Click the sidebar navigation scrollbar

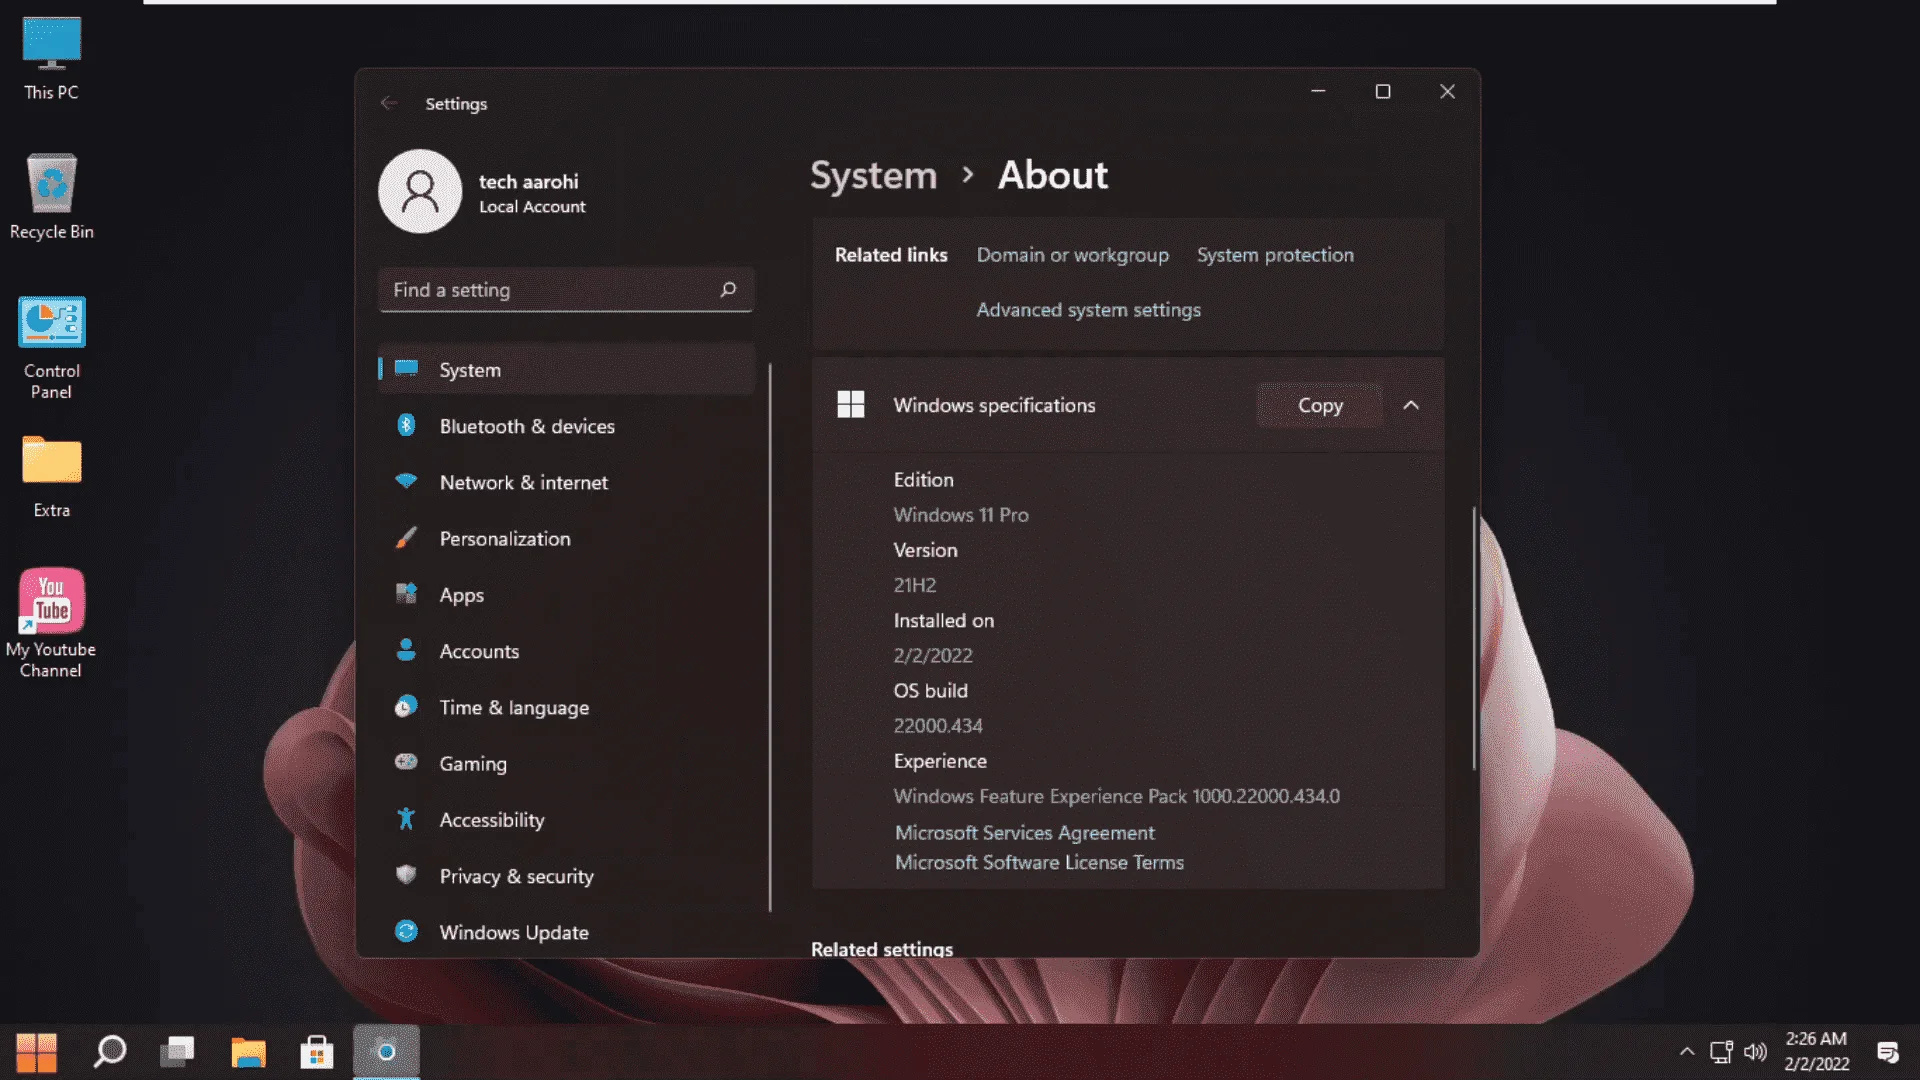tap(770, 637)
